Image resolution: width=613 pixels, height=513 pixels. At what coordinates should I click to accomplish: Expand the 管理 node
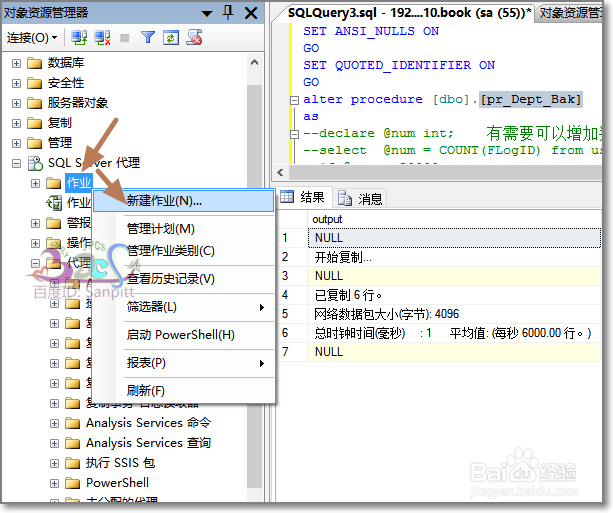pyautogui.click(x=16, y=143)
